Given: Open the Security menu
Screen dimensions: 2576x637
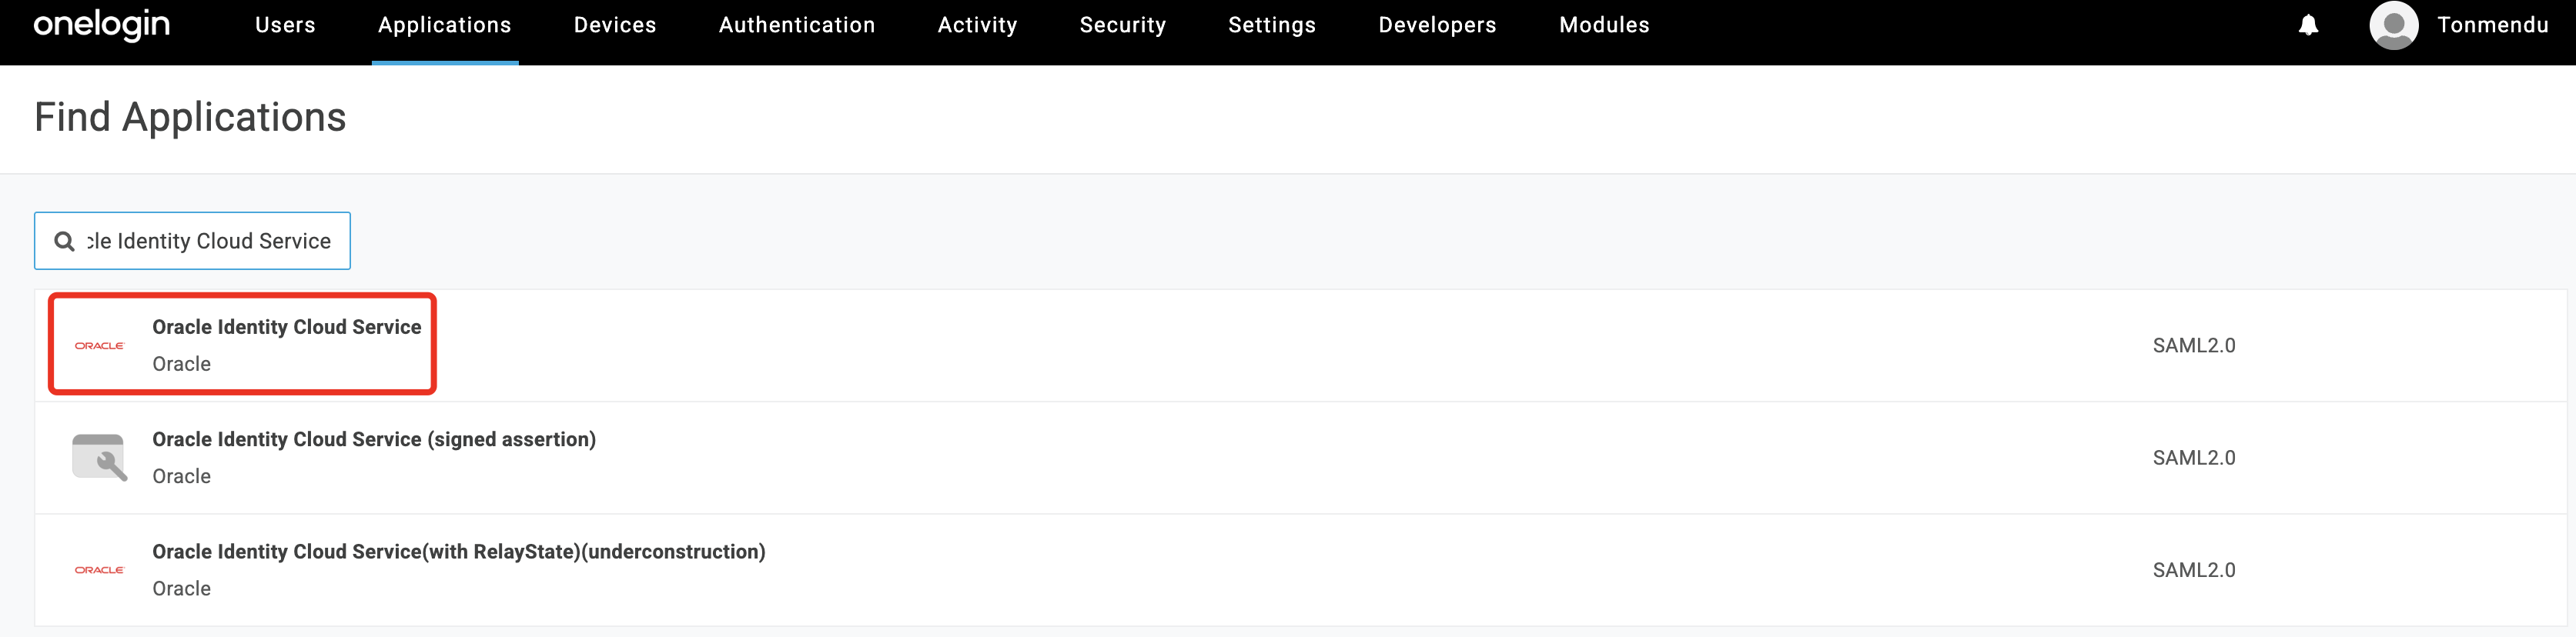Looking at the screenshot, I should 1122,25.
